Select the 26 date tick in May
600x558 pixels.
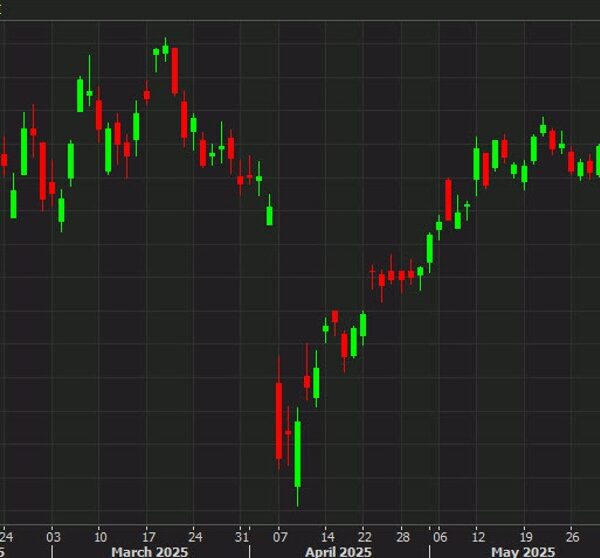click(571, 534)
